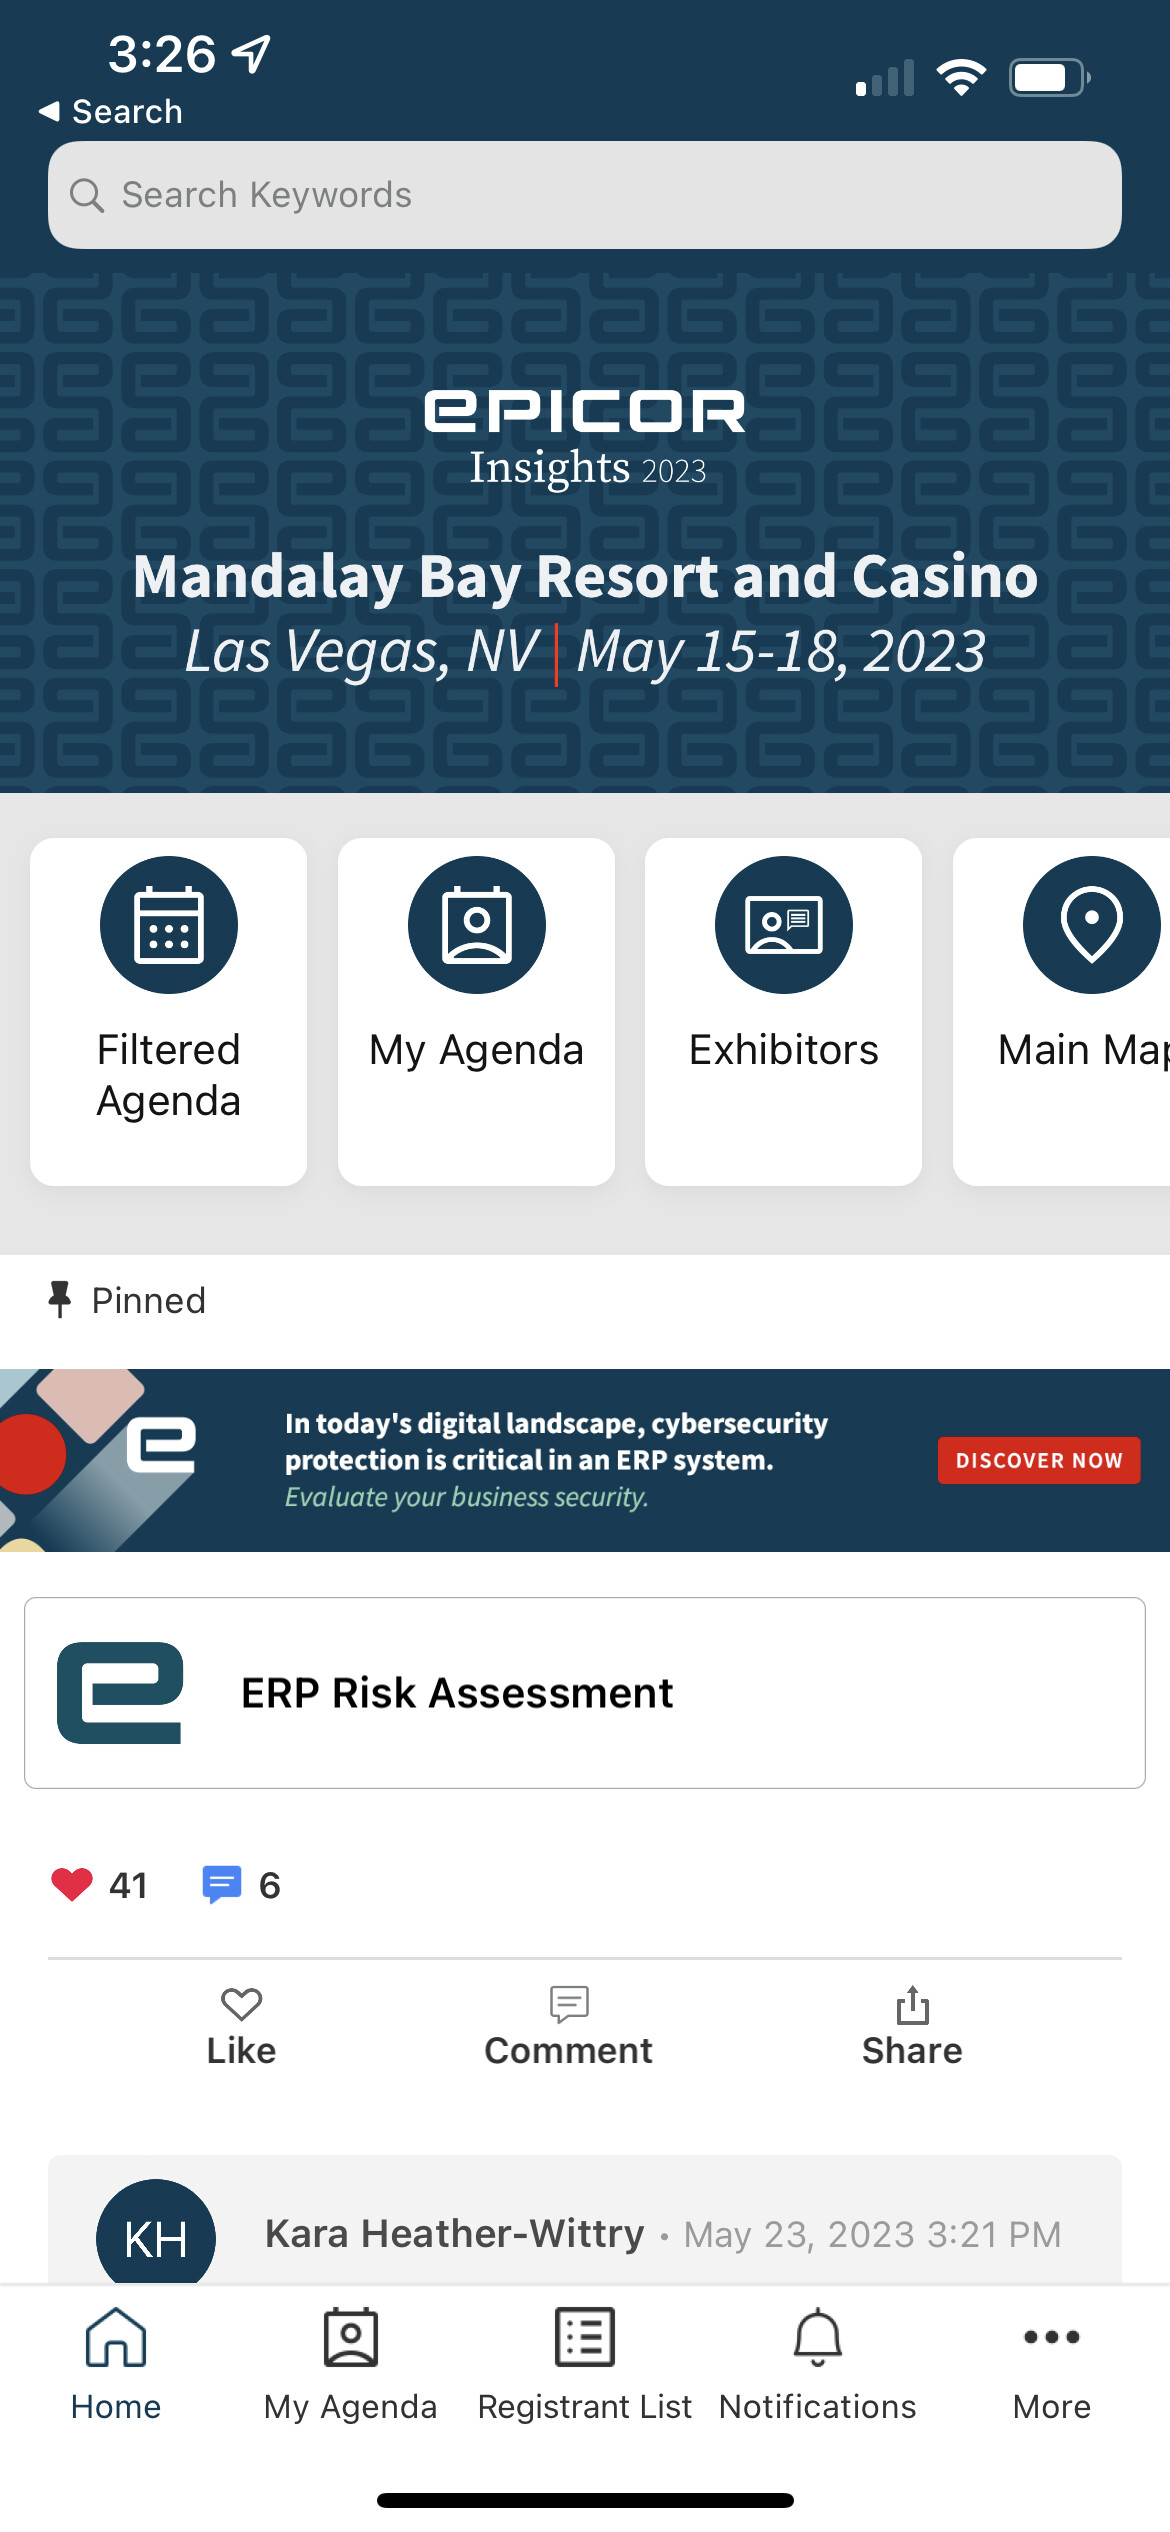Select the Filtered Agenda label

point(169,1075)
